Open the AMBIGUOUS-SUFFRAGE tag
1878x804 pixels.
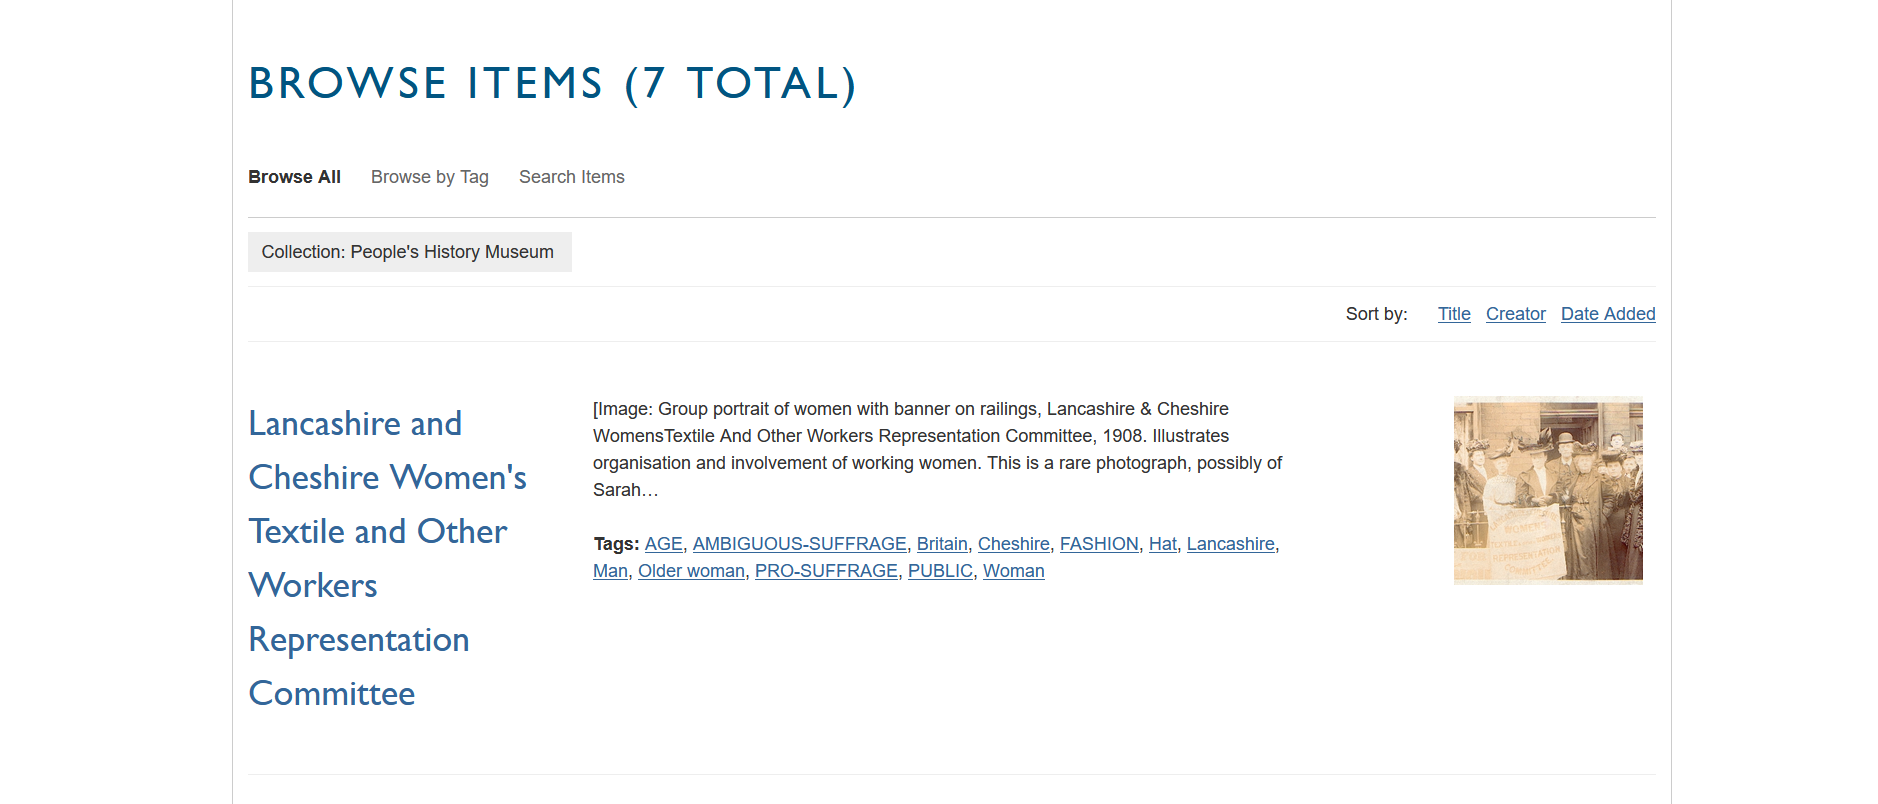pyautogui.click(x=799, y=544)
